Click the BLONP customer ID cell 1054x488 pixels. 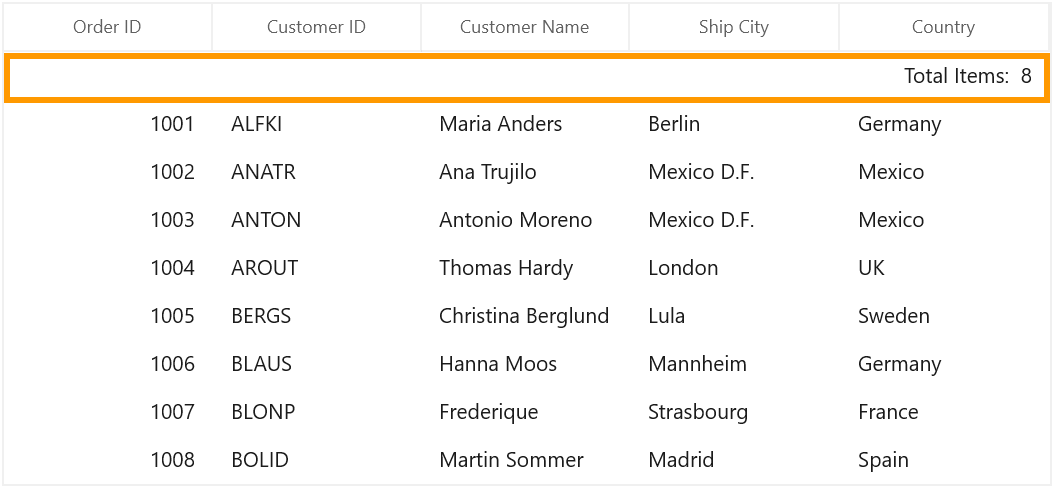point(317,412)
